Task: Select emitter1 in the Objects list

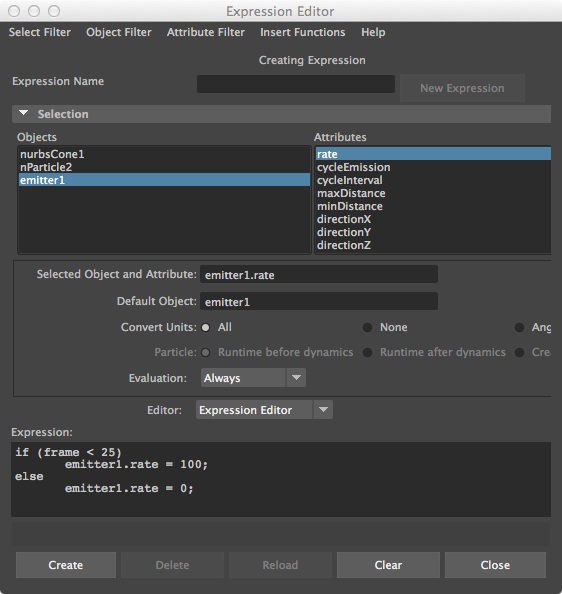Action: (x=164, y=180)
